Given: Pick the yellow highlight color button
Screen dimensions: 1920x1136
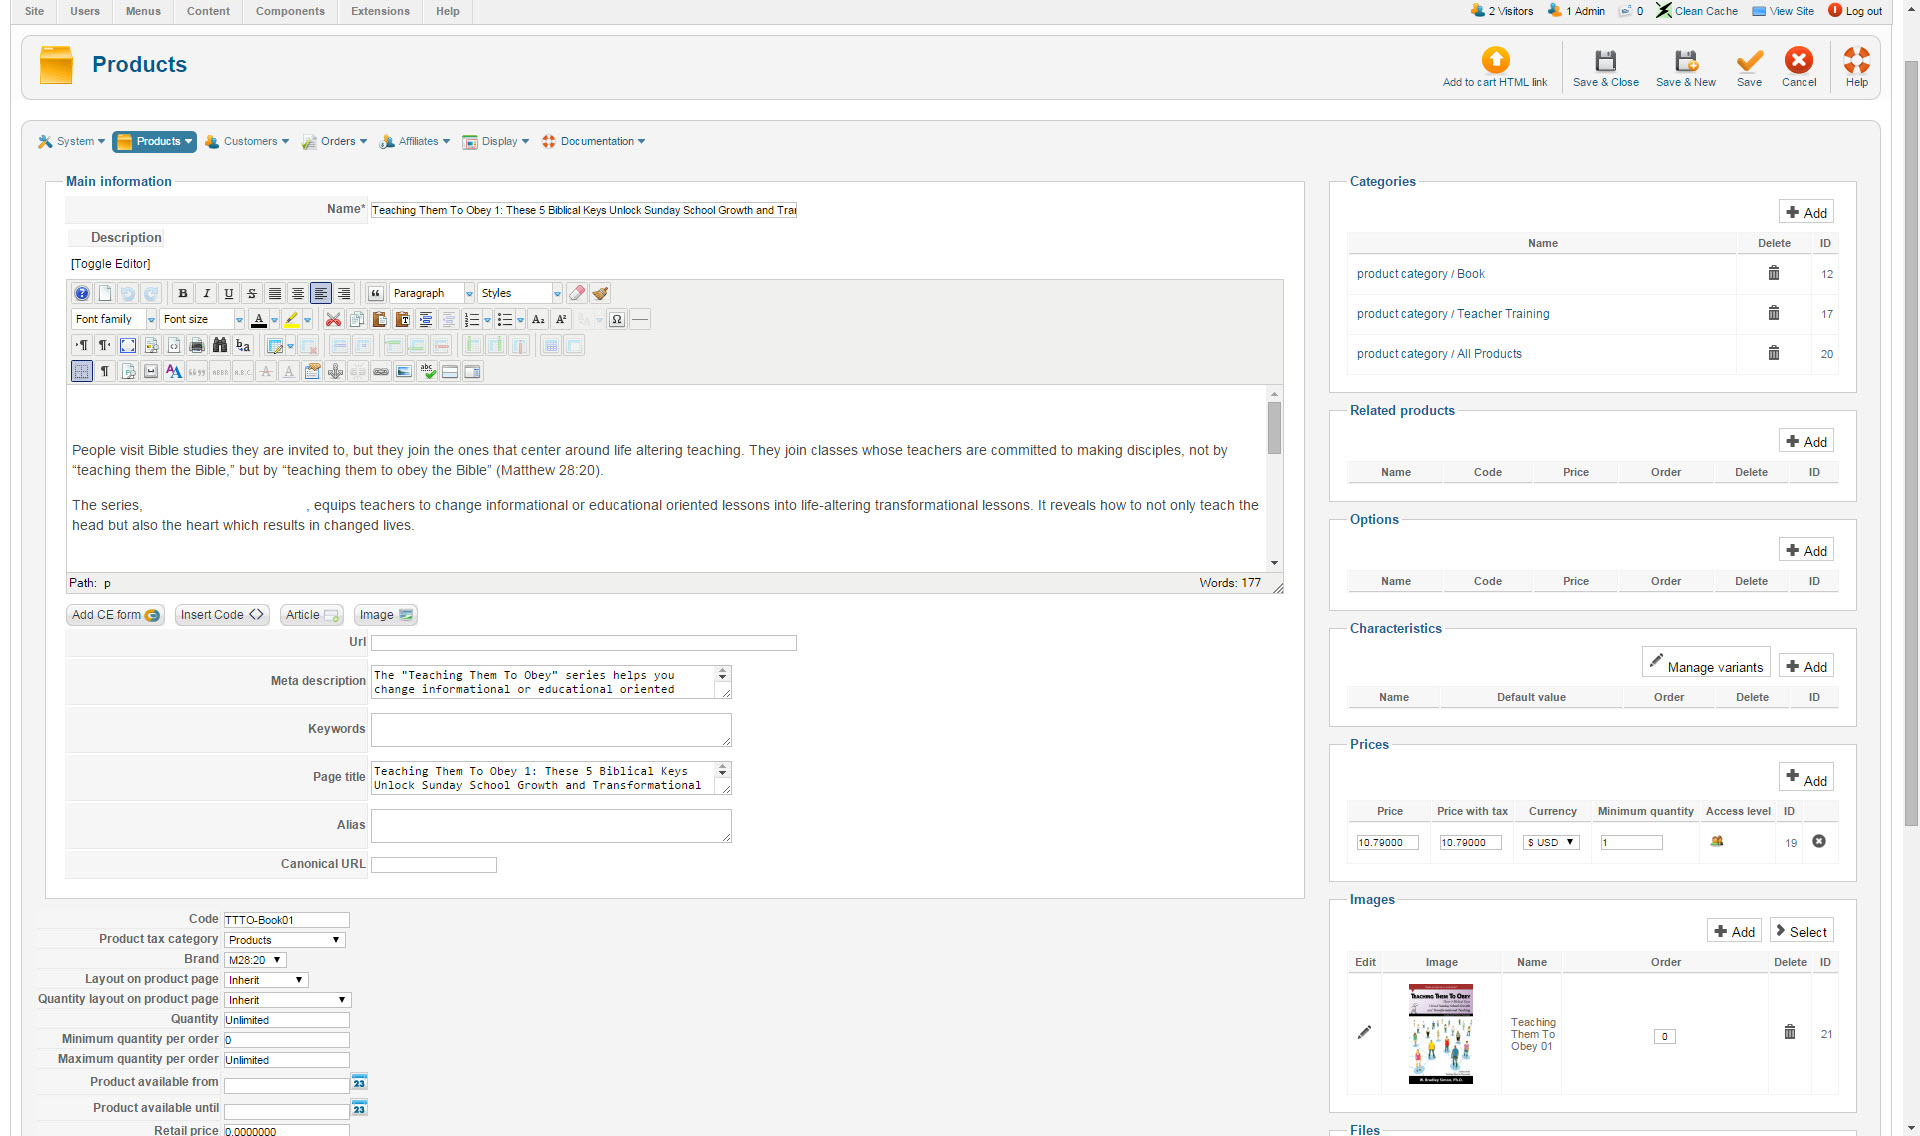Looking at the screenshot, I should (x=291, y=320).
